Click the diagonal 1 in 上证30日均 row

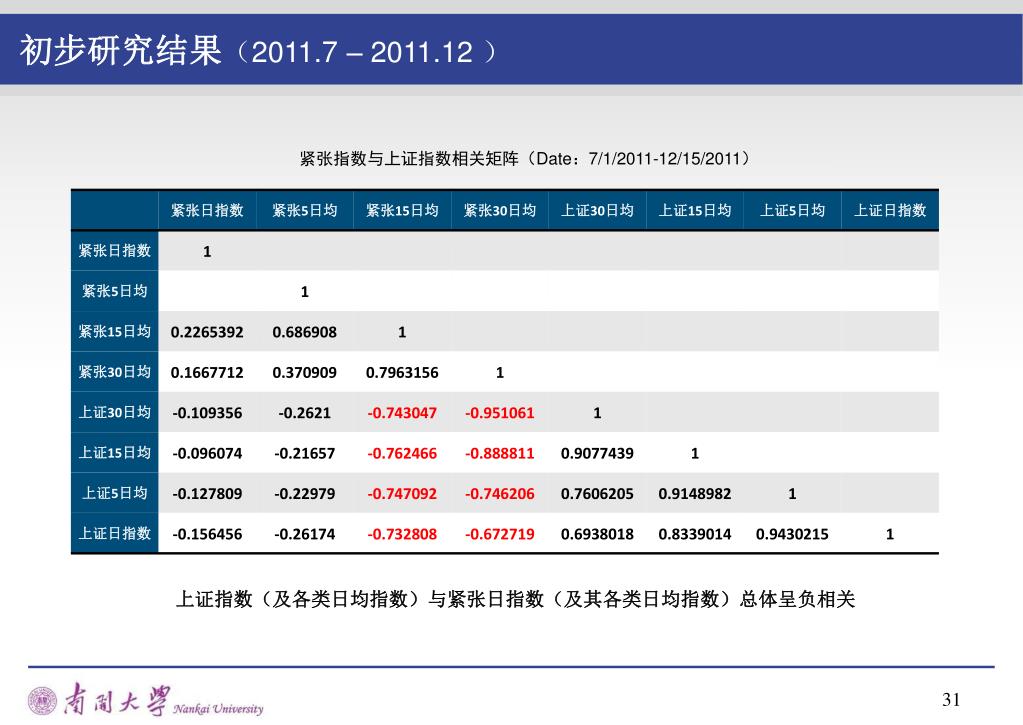[597, 413]
